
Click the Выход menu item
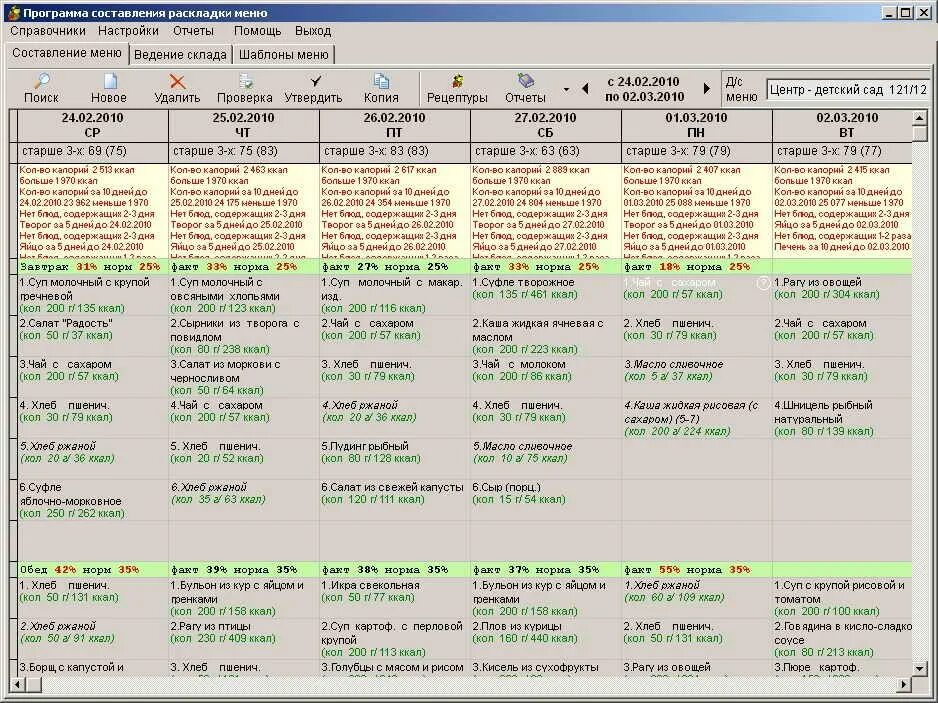coord(313,31)
